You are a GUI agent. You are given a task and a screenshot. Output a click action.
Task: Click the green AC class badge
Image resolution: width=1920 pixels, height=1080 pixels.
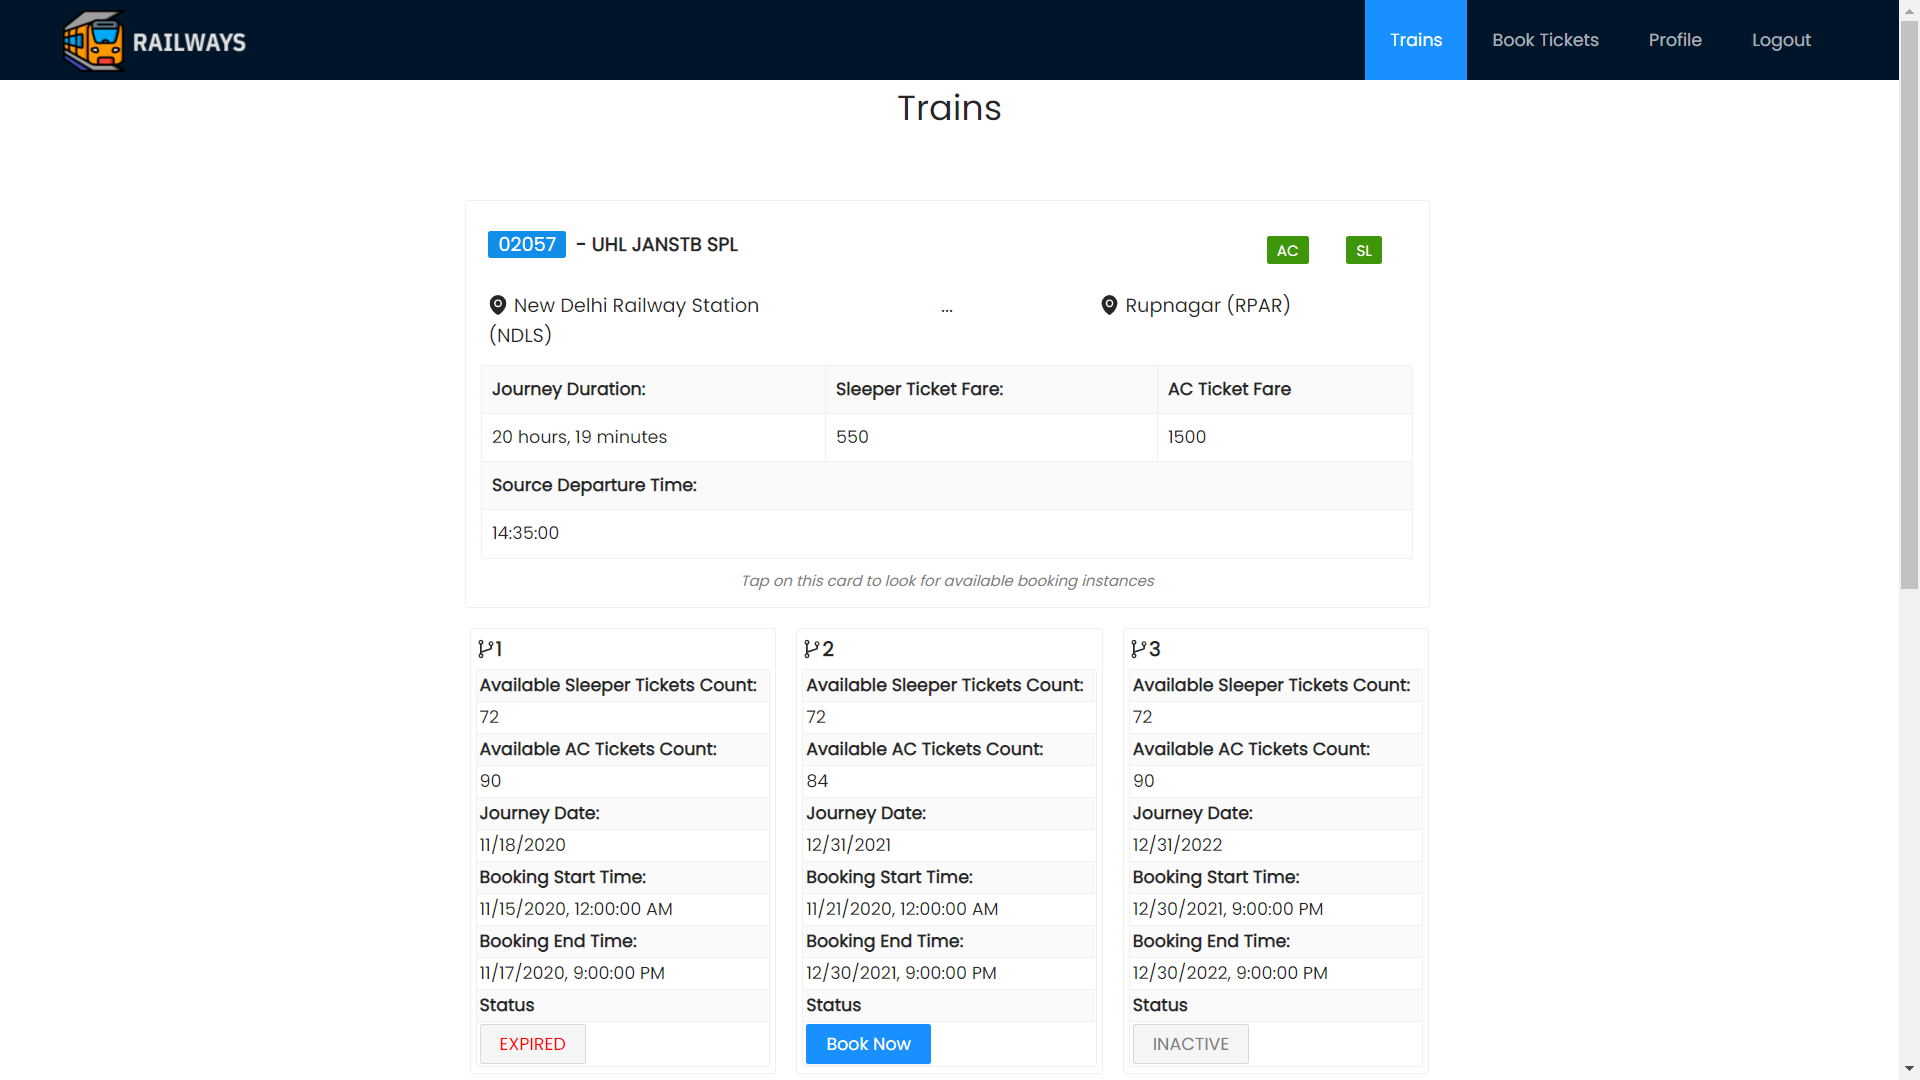pyautogui.click(x=1287, y=250)
